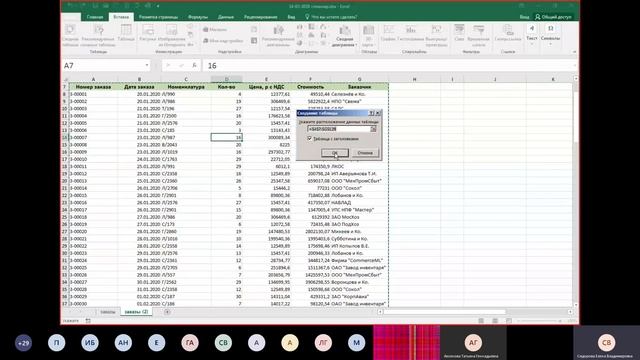This screenshot has height=360, width=640.
Task: Click the 'Номер заказа' header cell
Action: (93, 87)
